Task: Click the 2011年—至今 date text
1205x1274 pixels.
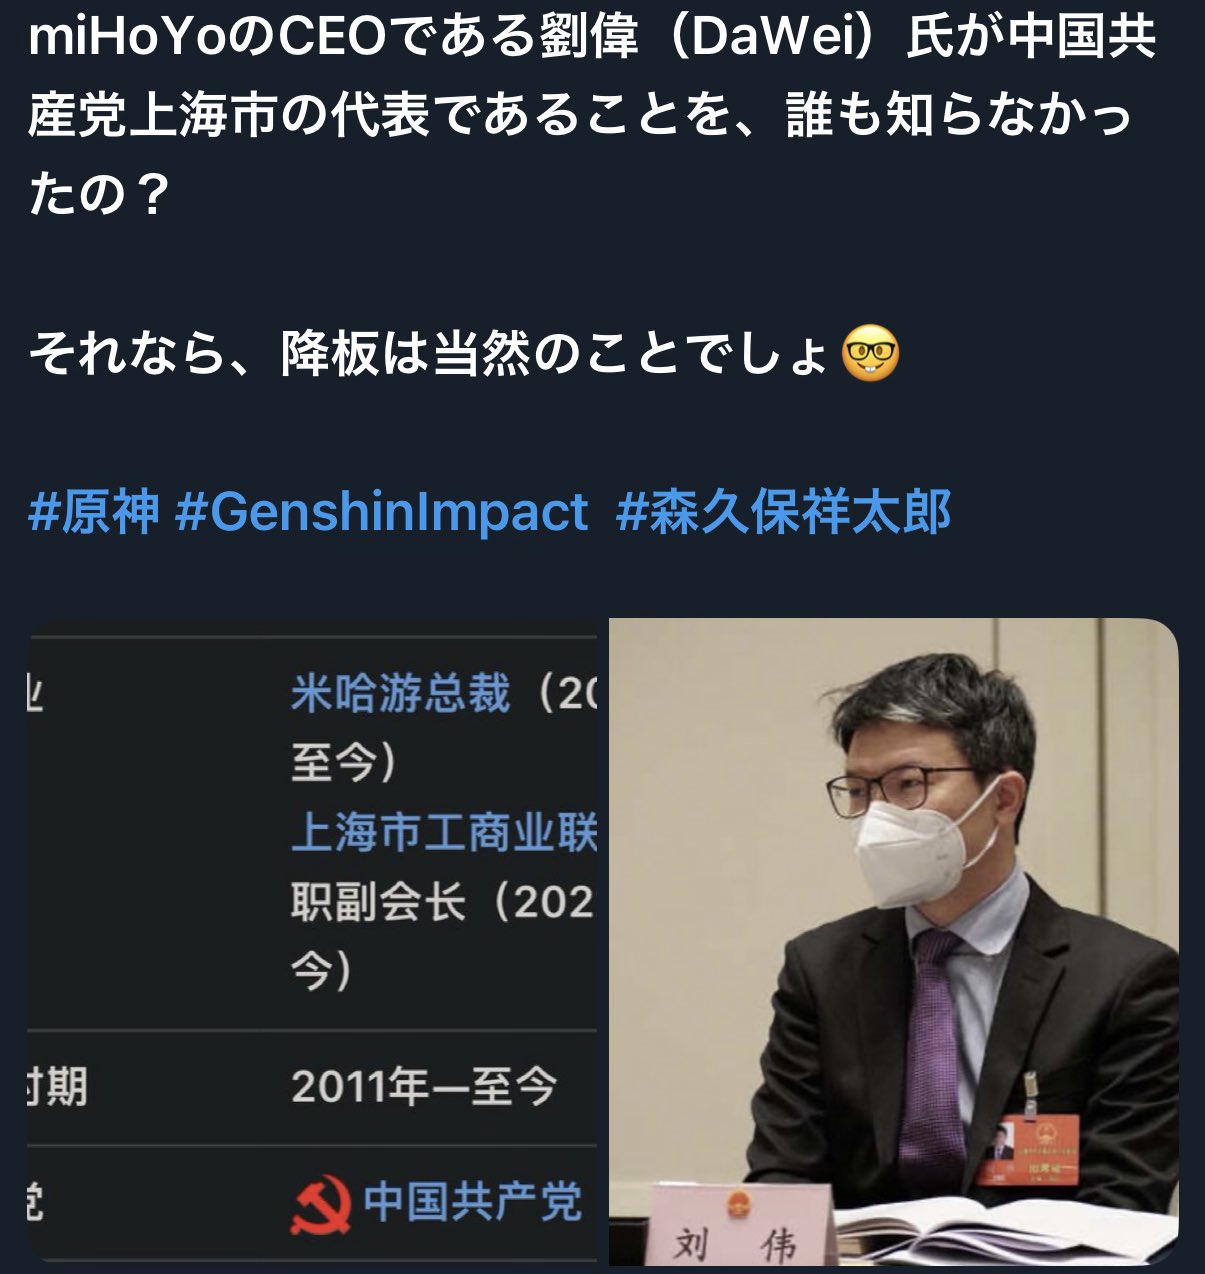Action: coord(423,1087)
